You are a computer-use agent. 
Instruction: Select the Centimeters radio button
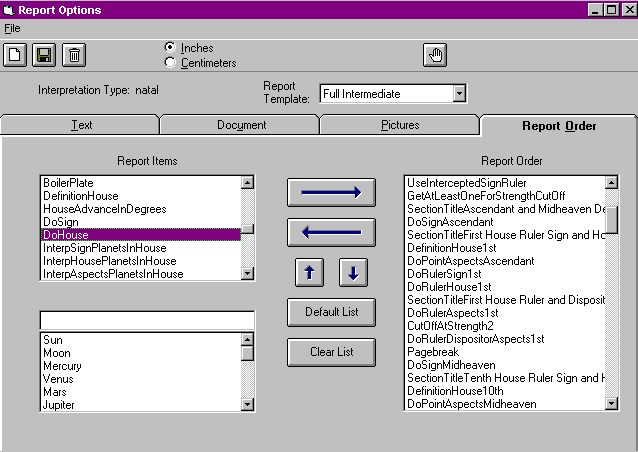click(170, 63)
